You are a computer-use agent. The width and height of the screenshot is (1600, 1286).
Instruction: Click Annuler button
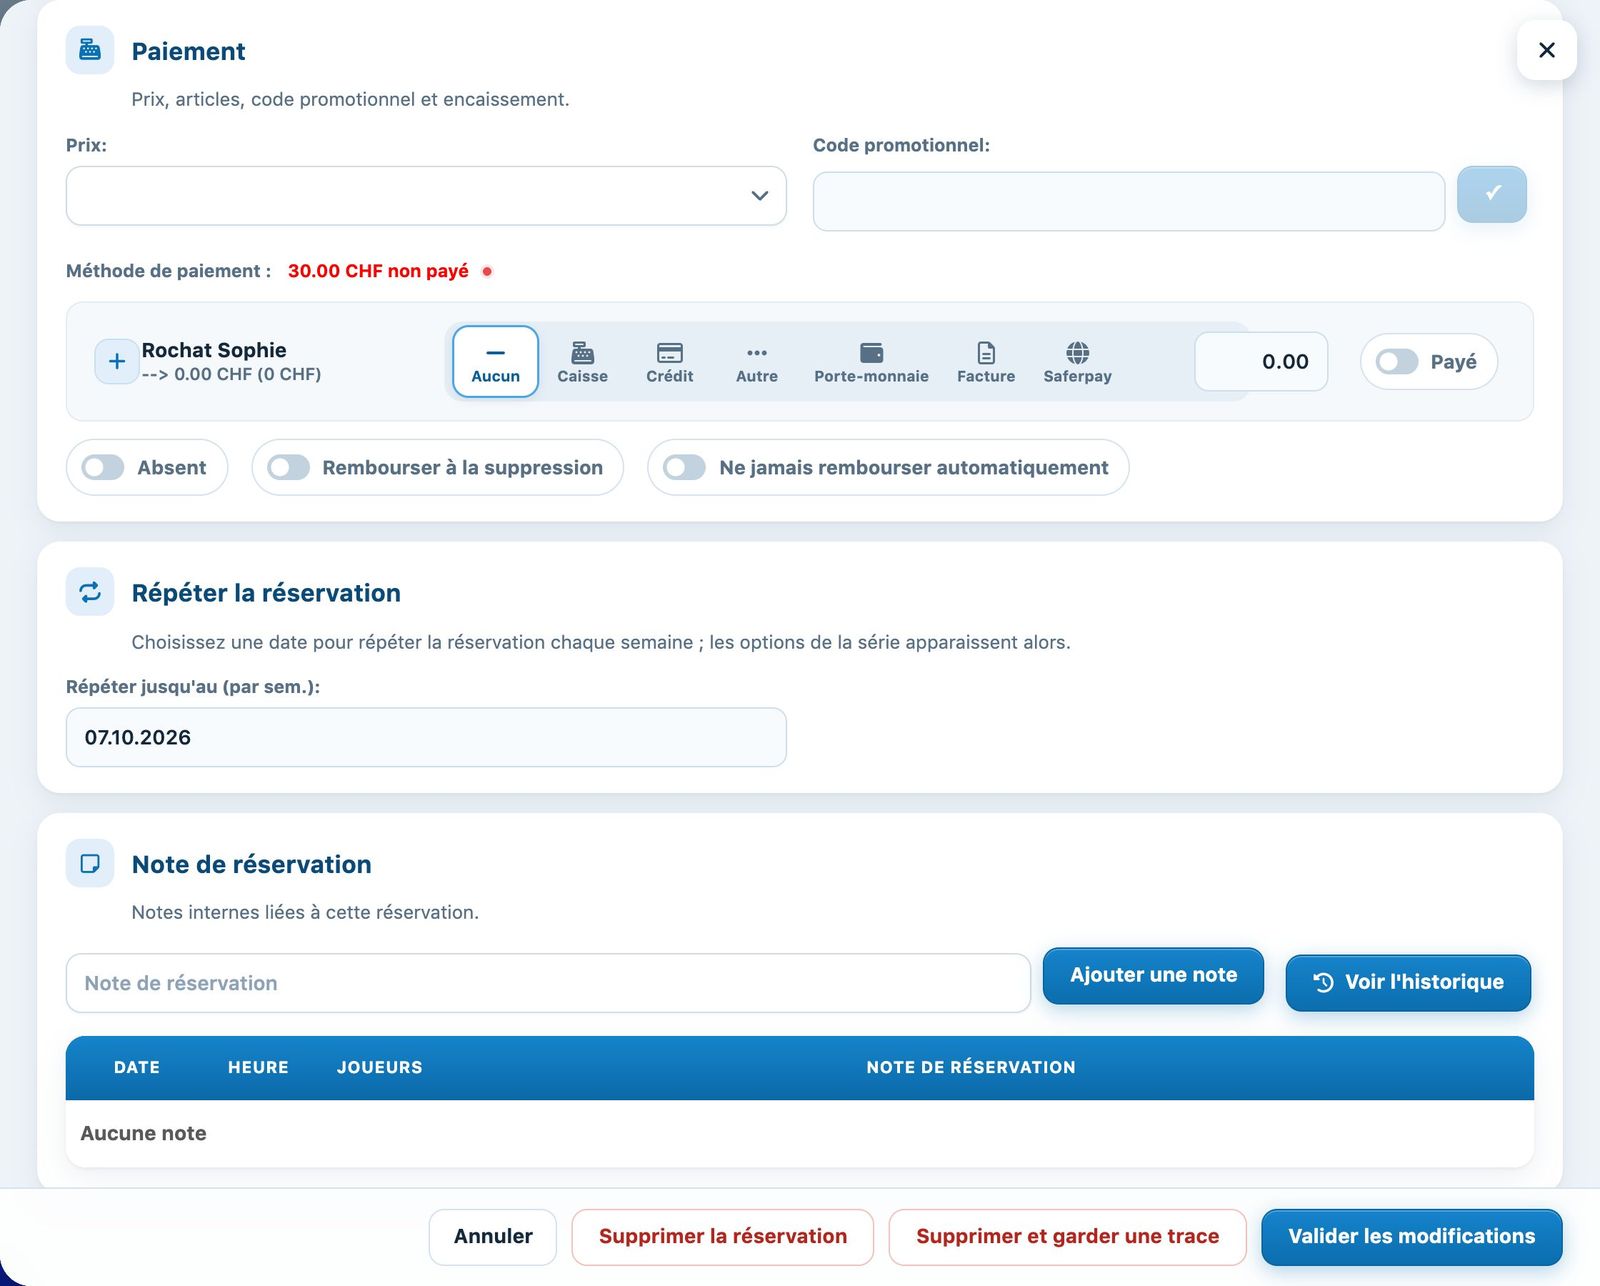[493, 1236]
